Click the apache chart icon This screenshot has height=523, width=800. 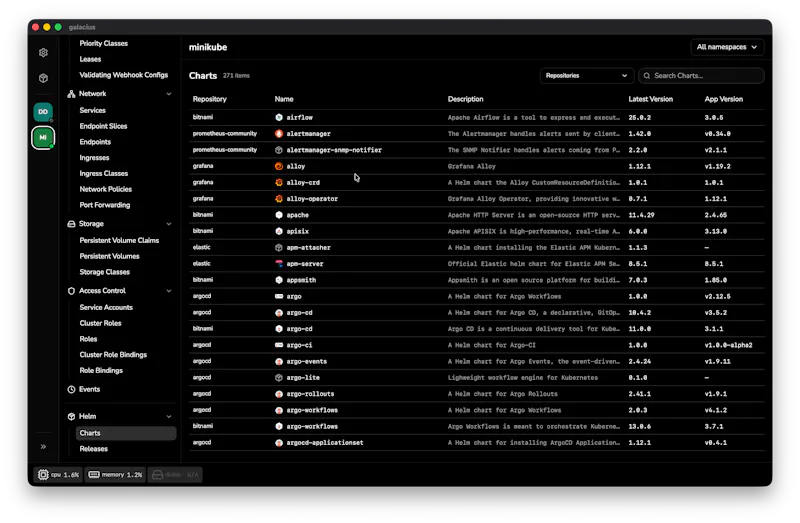279,215
